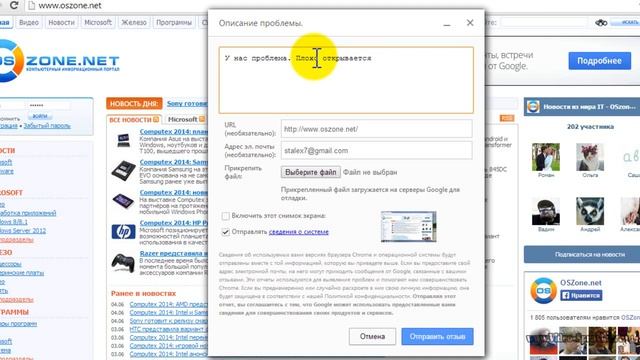Open the Sony готовит news-of-day link

coord(187,104)
